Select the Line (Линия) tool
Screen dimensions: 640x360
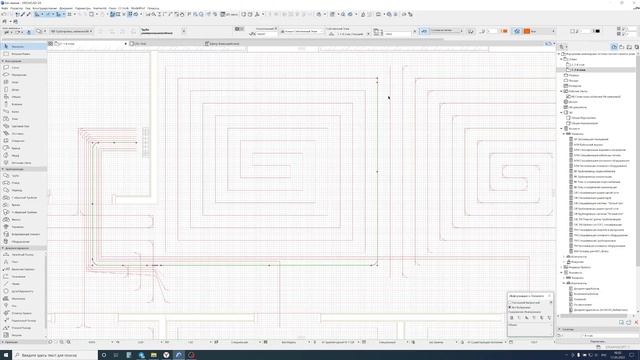point(23,284)
